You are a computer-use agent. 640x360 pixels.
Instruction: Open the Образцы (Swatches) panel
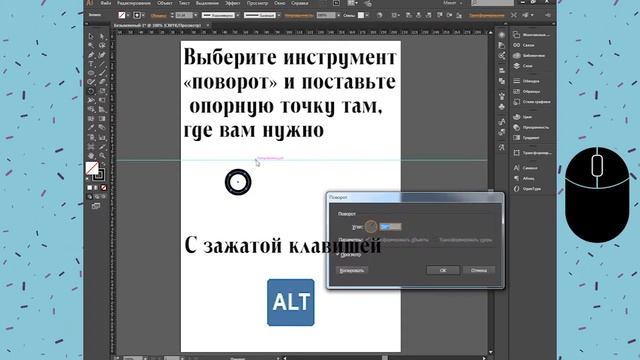[527, 91]
